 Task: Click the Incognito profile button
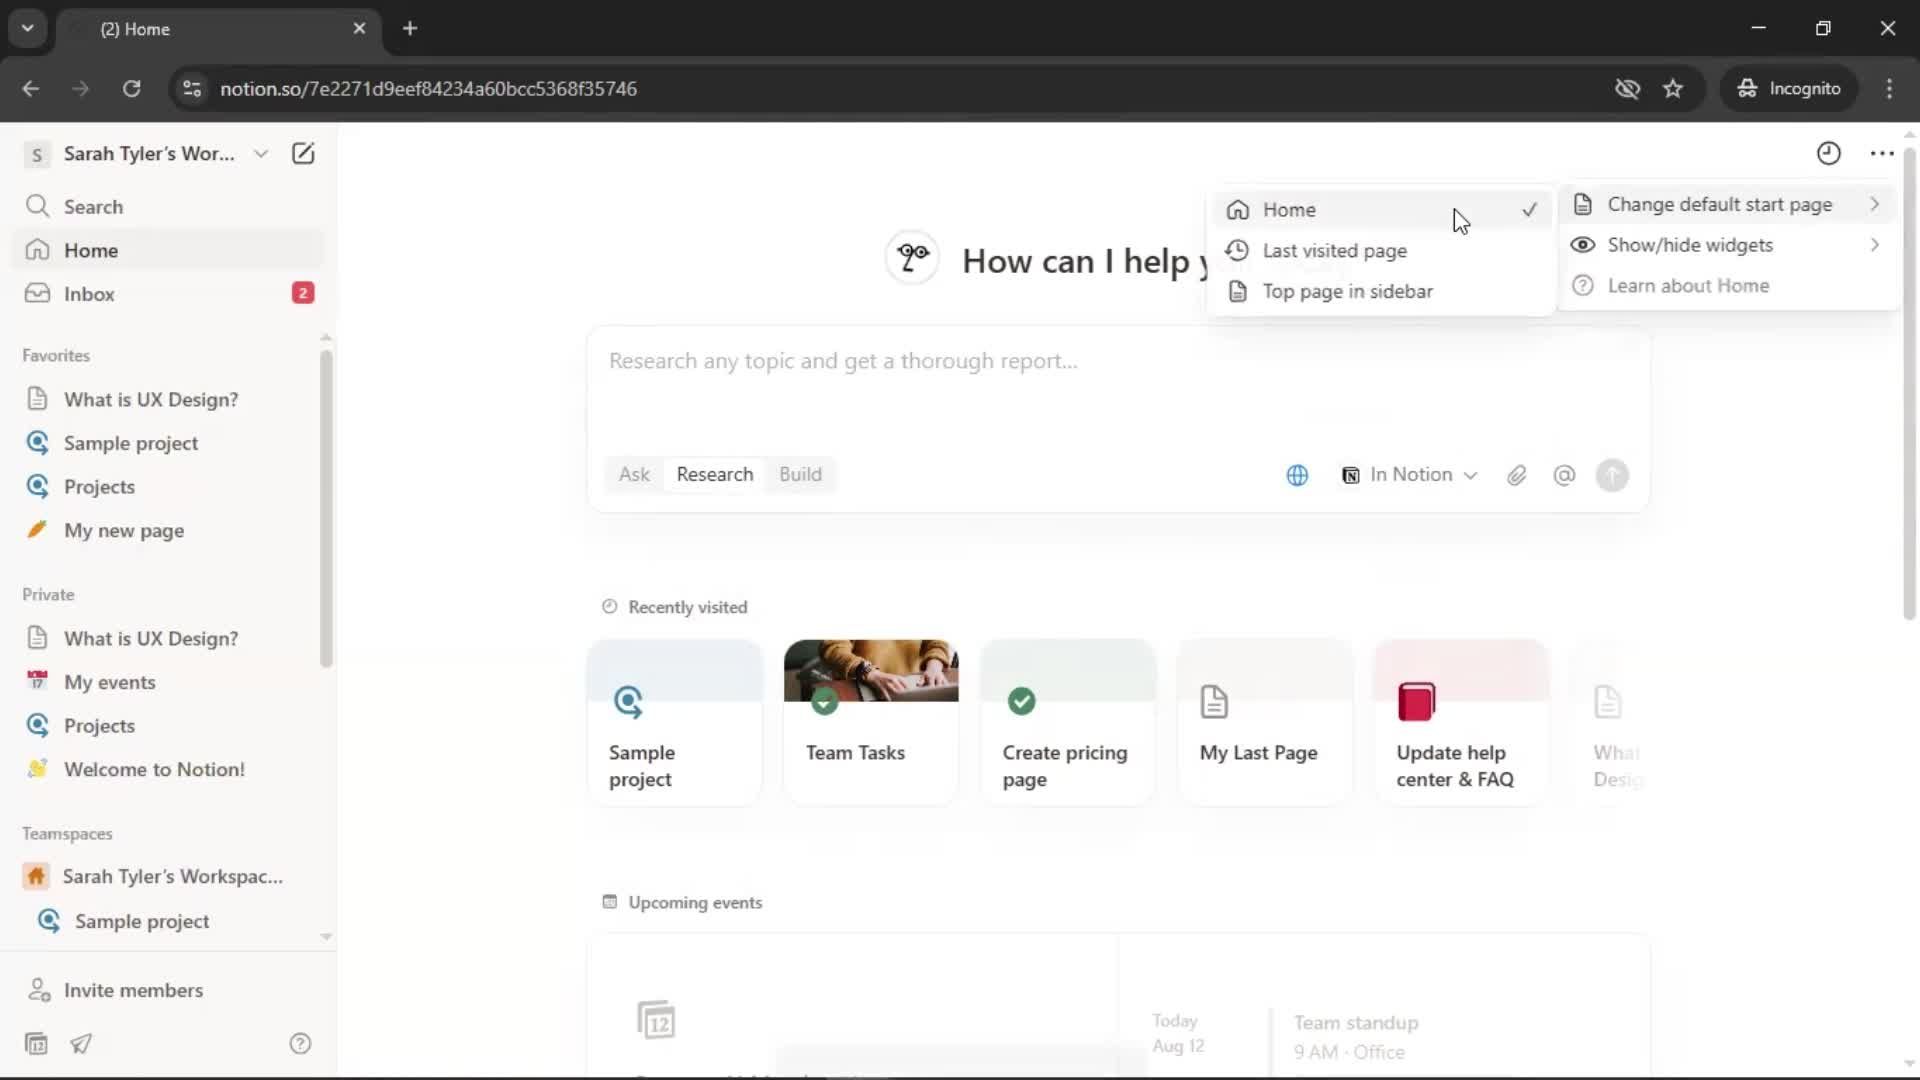pyautogui.click(x=1789, y=89)
